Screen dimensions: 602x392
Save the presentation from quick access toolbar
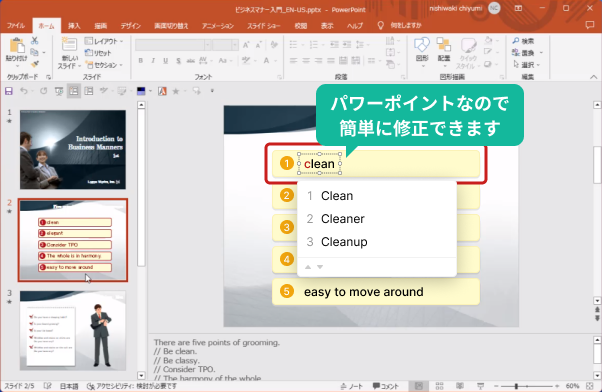[9, 91]
